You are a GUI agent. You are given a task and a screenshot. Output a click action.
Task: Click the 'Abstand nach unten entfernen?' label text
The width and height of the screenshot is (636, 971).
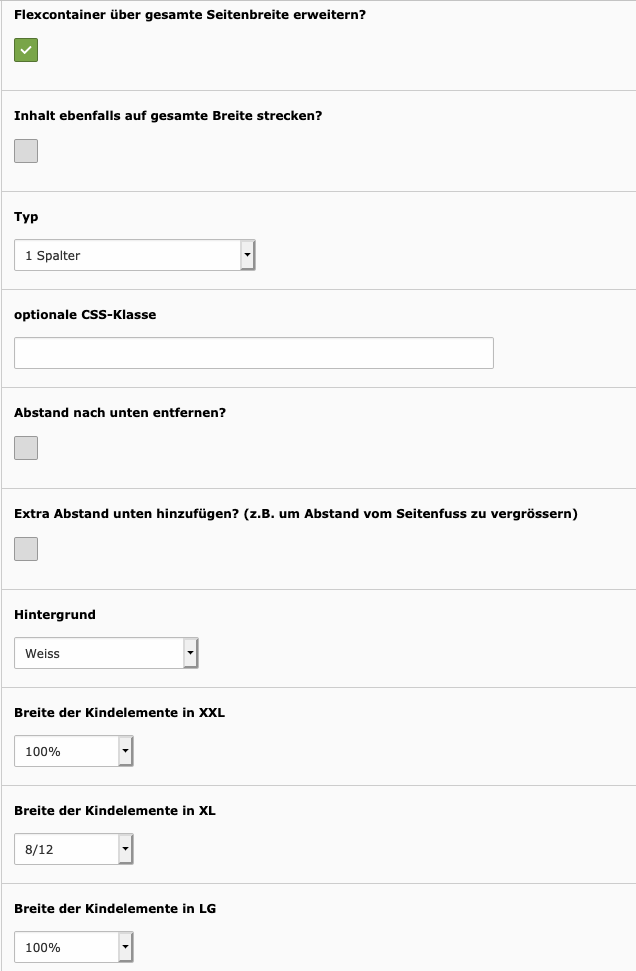[120, 413]
